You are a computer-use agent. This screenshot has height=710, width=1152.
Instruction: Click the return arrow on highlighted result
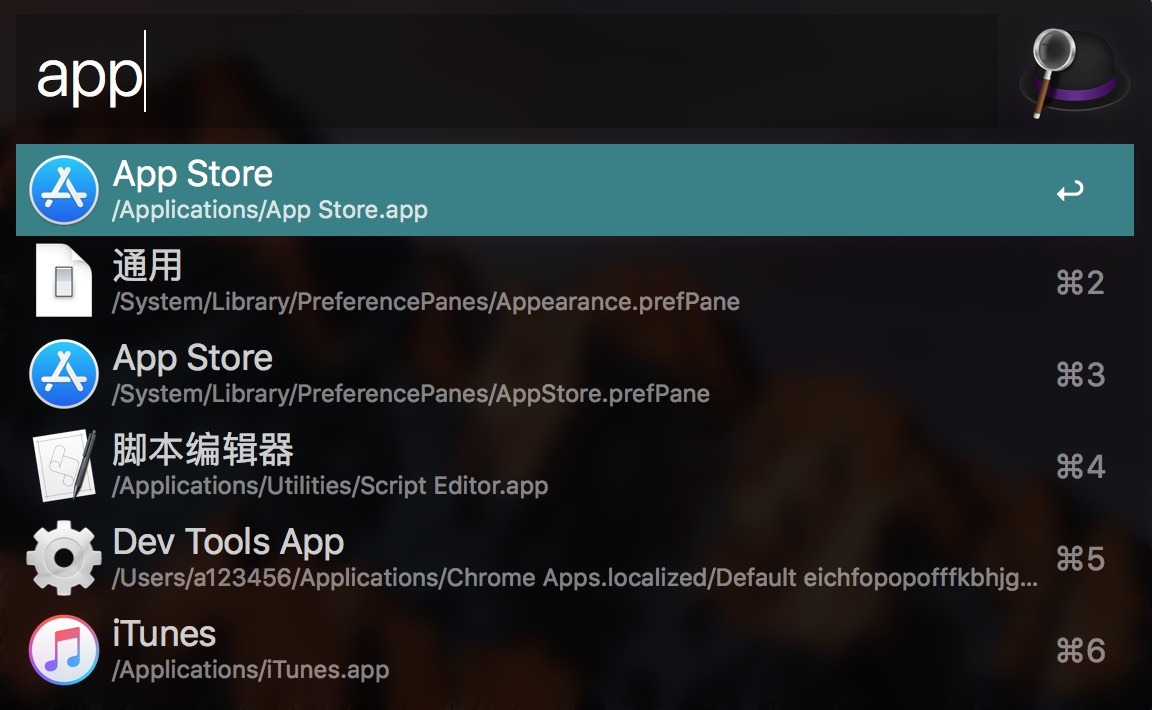click(x=1070, y=190)
